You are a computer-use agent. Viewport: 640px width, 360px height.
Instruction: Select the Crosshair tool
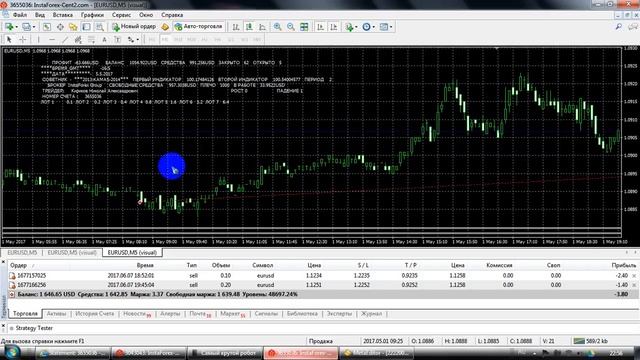[23, 39]
